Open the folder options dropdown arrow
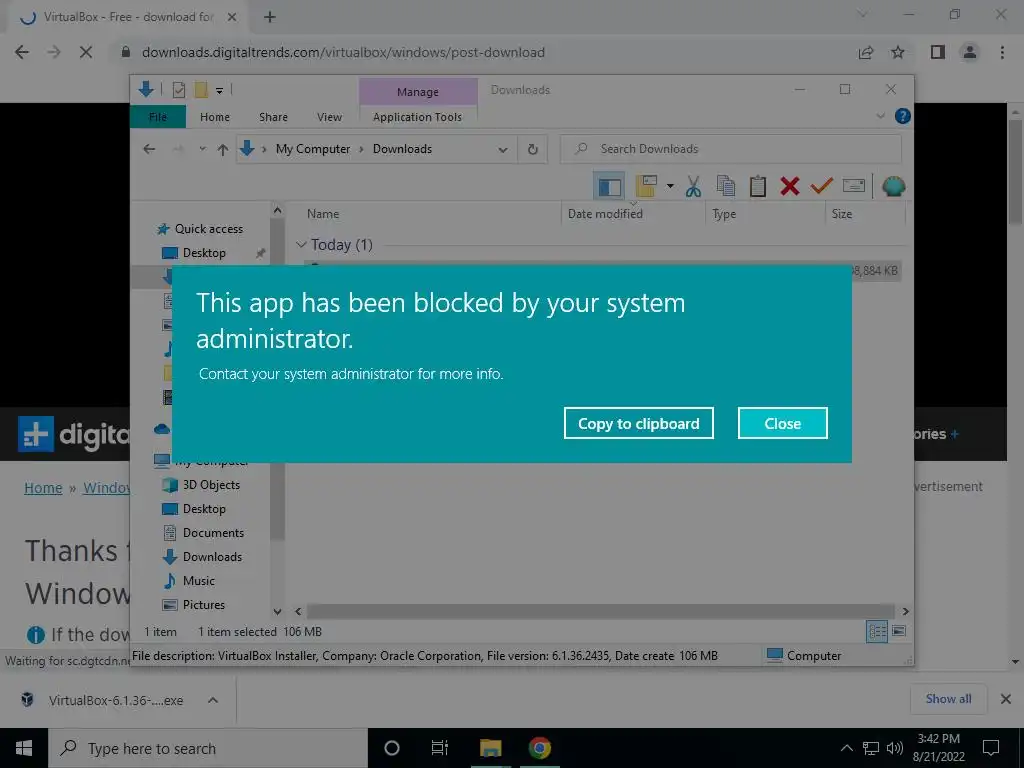Screen dimensions: 1024x768 pyautogui.click(x=670, y=186)
